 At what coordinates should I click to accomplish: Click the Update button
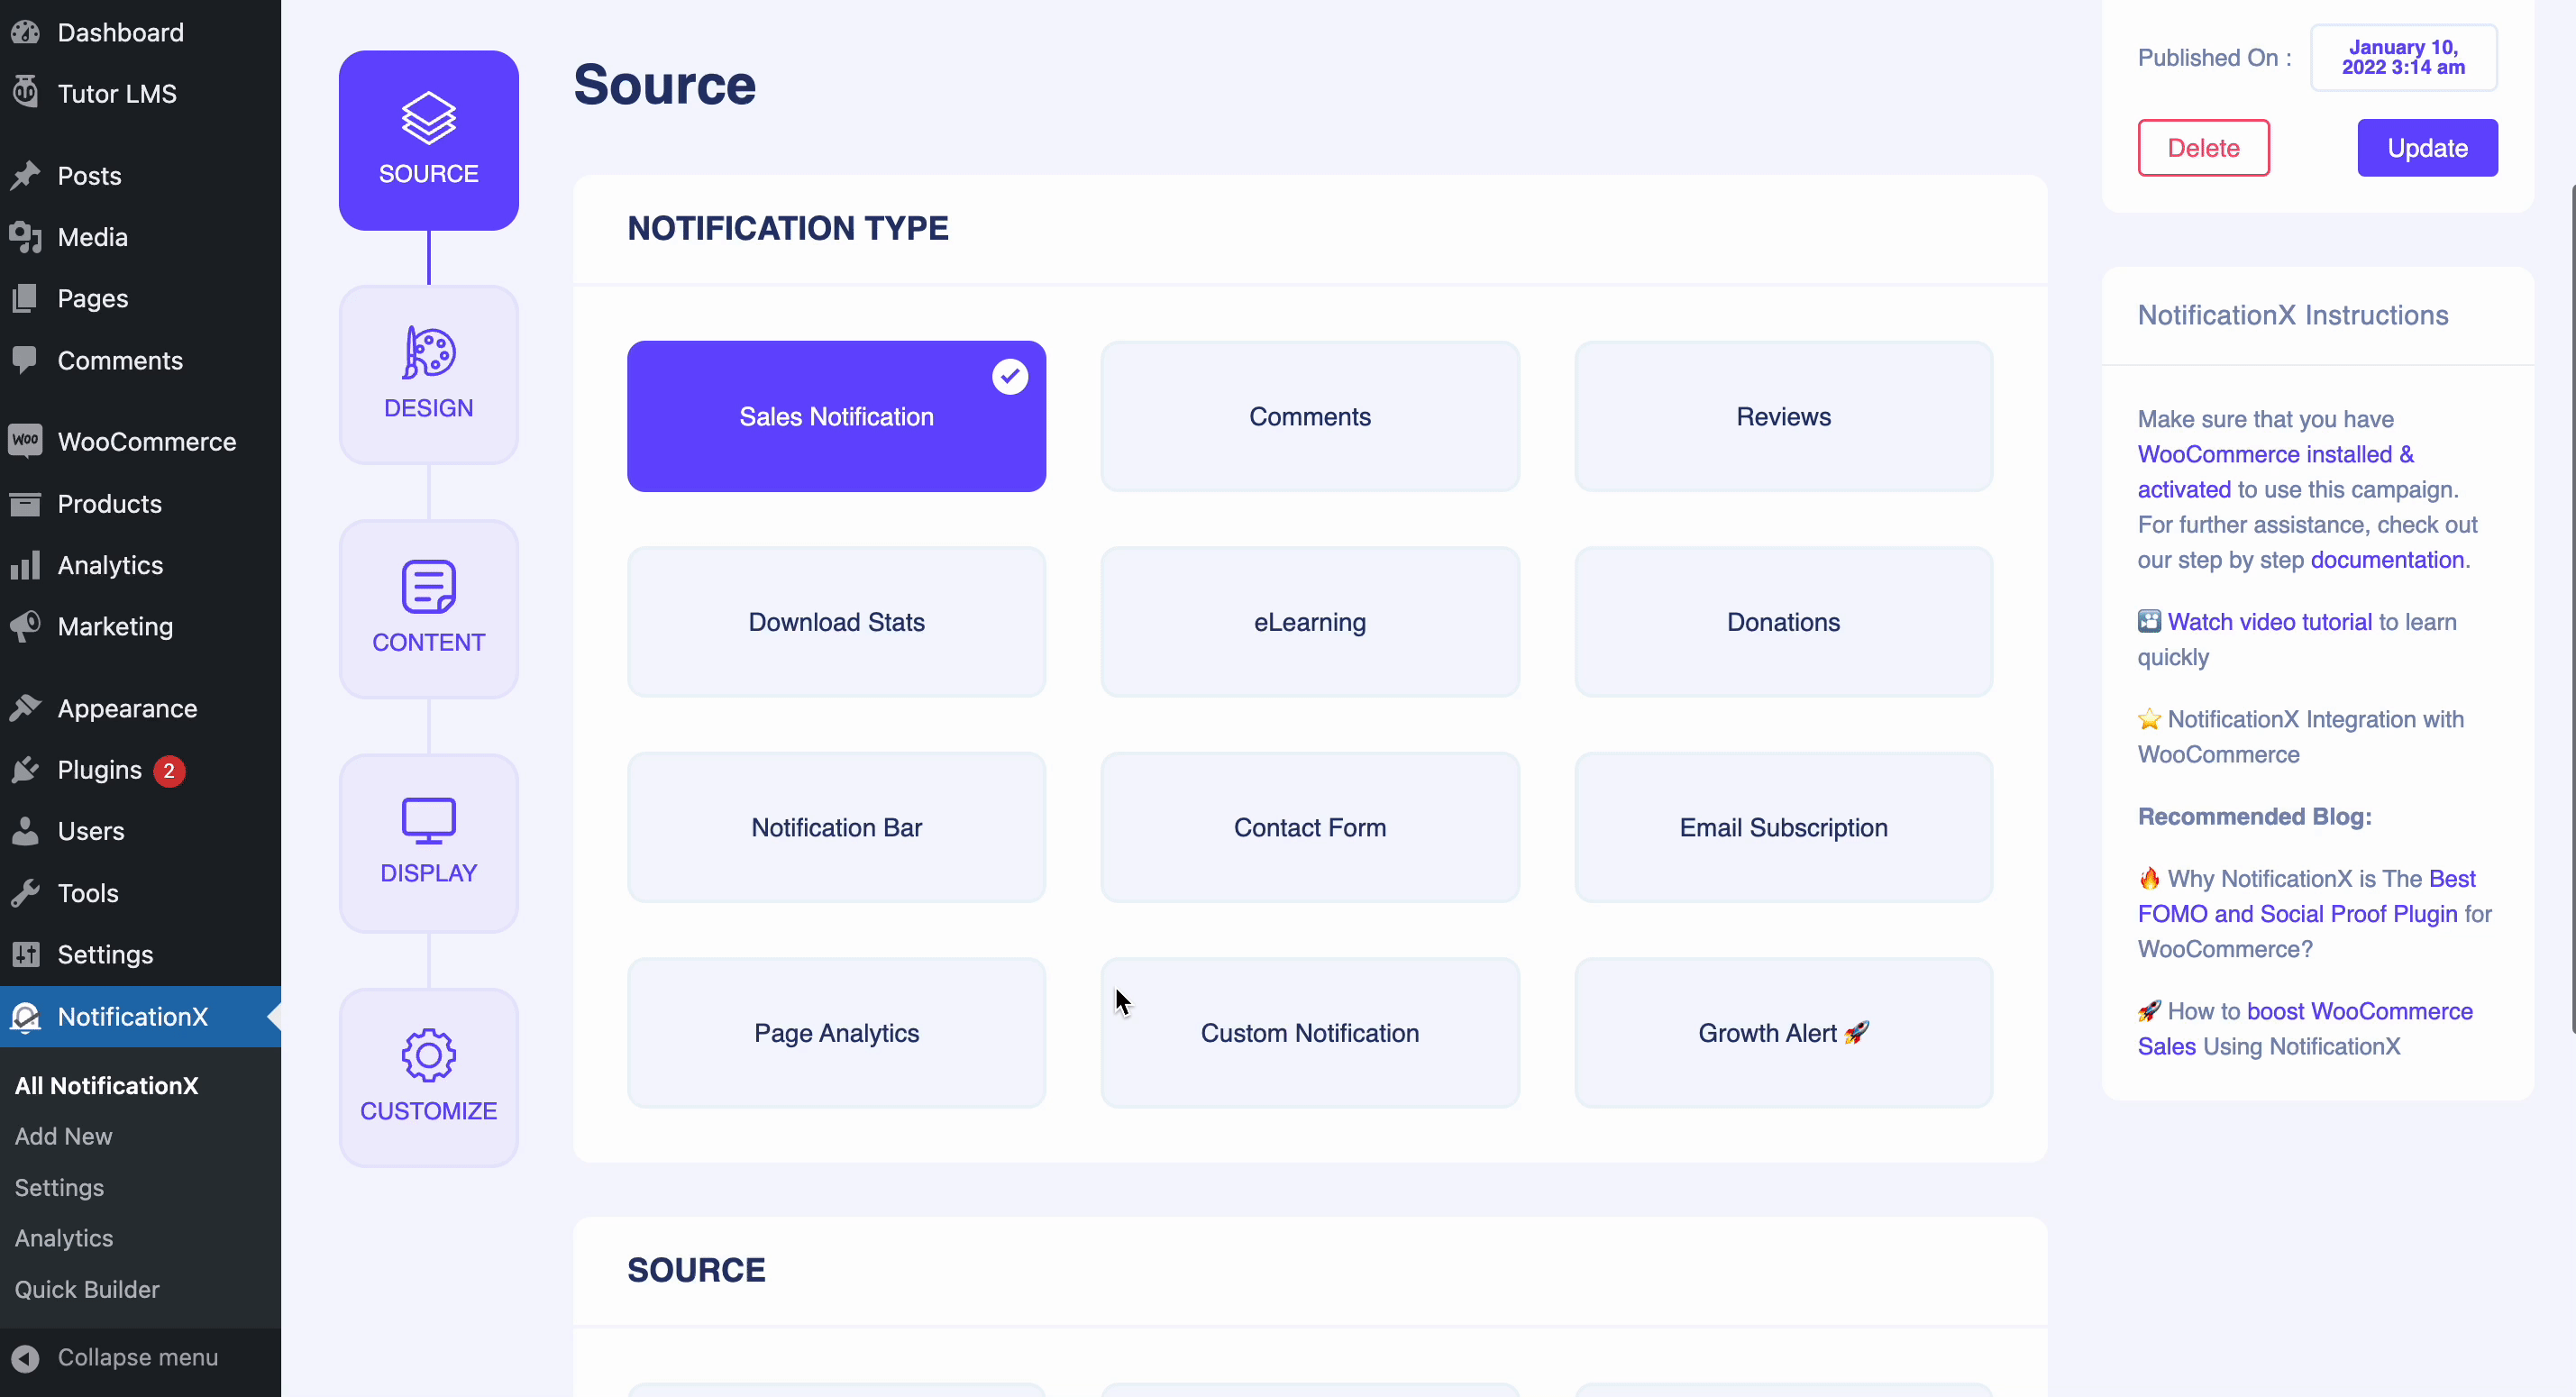point(2426,148)
